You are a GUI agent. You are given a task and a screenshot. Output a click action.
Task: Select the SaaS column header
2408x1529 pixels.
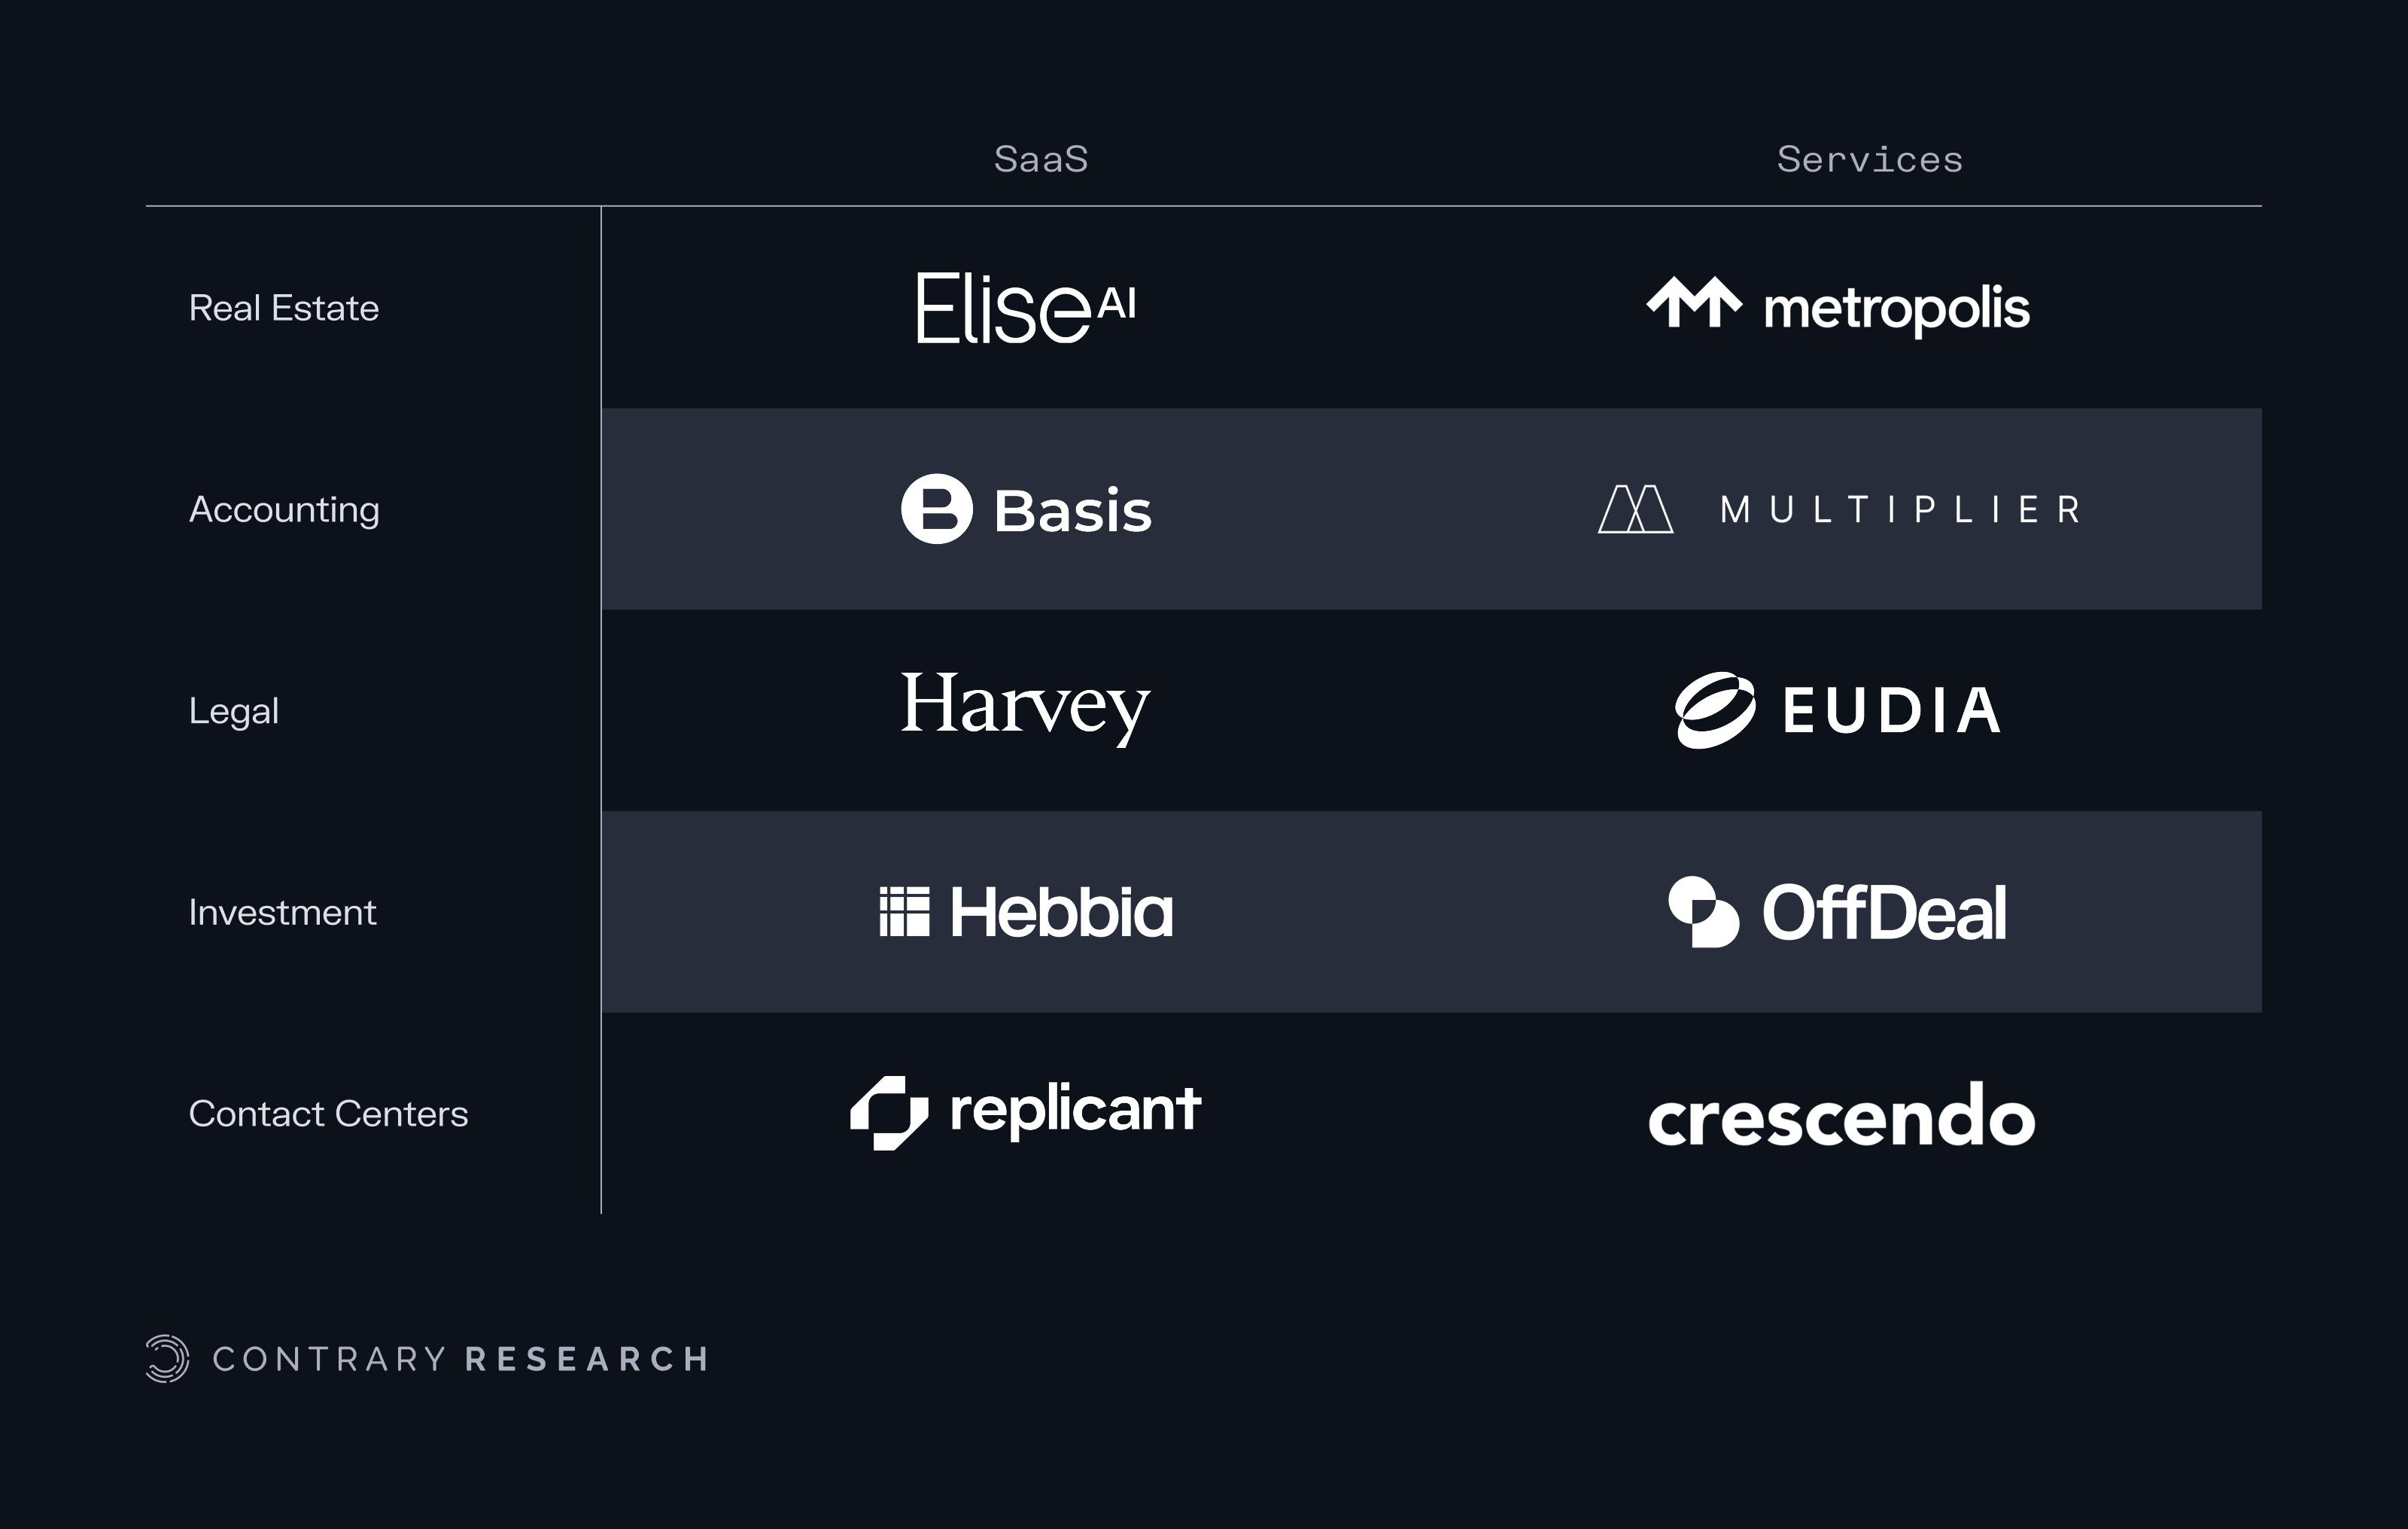click(1041, 160)
